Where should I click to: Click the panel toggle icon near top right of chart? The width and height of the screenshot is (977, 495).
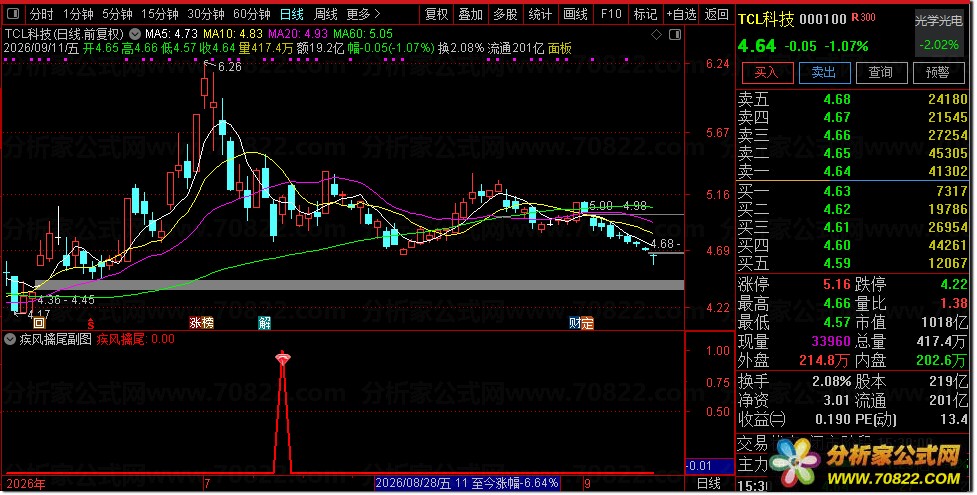(675, 35)
